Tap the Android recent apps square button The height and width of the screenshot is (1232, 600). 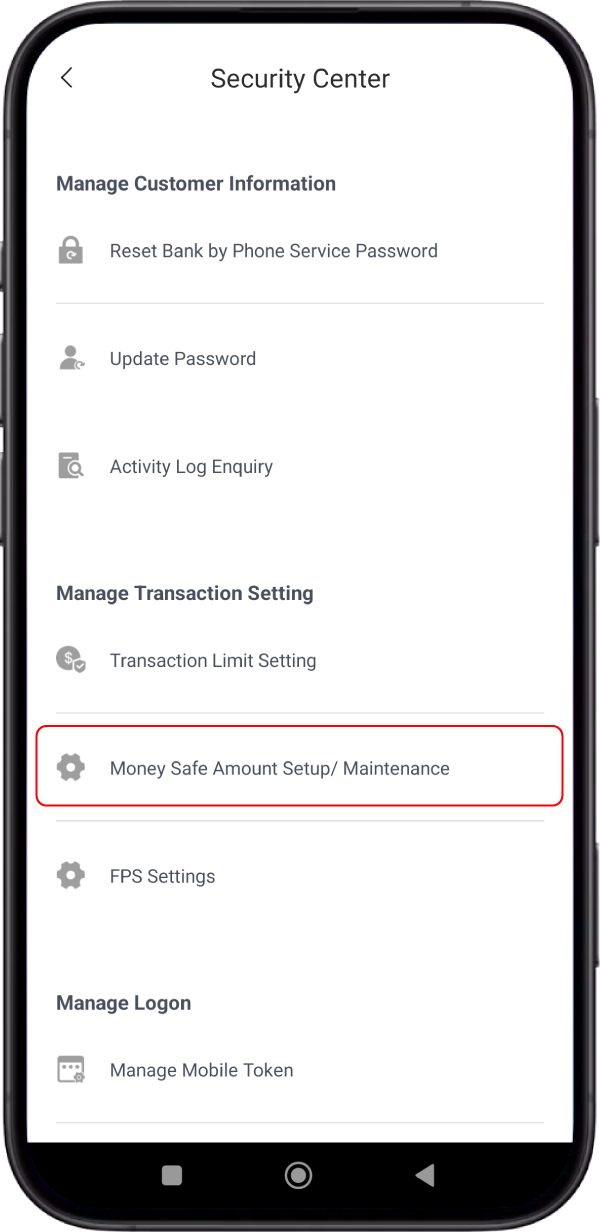(x=172, y=1176)
